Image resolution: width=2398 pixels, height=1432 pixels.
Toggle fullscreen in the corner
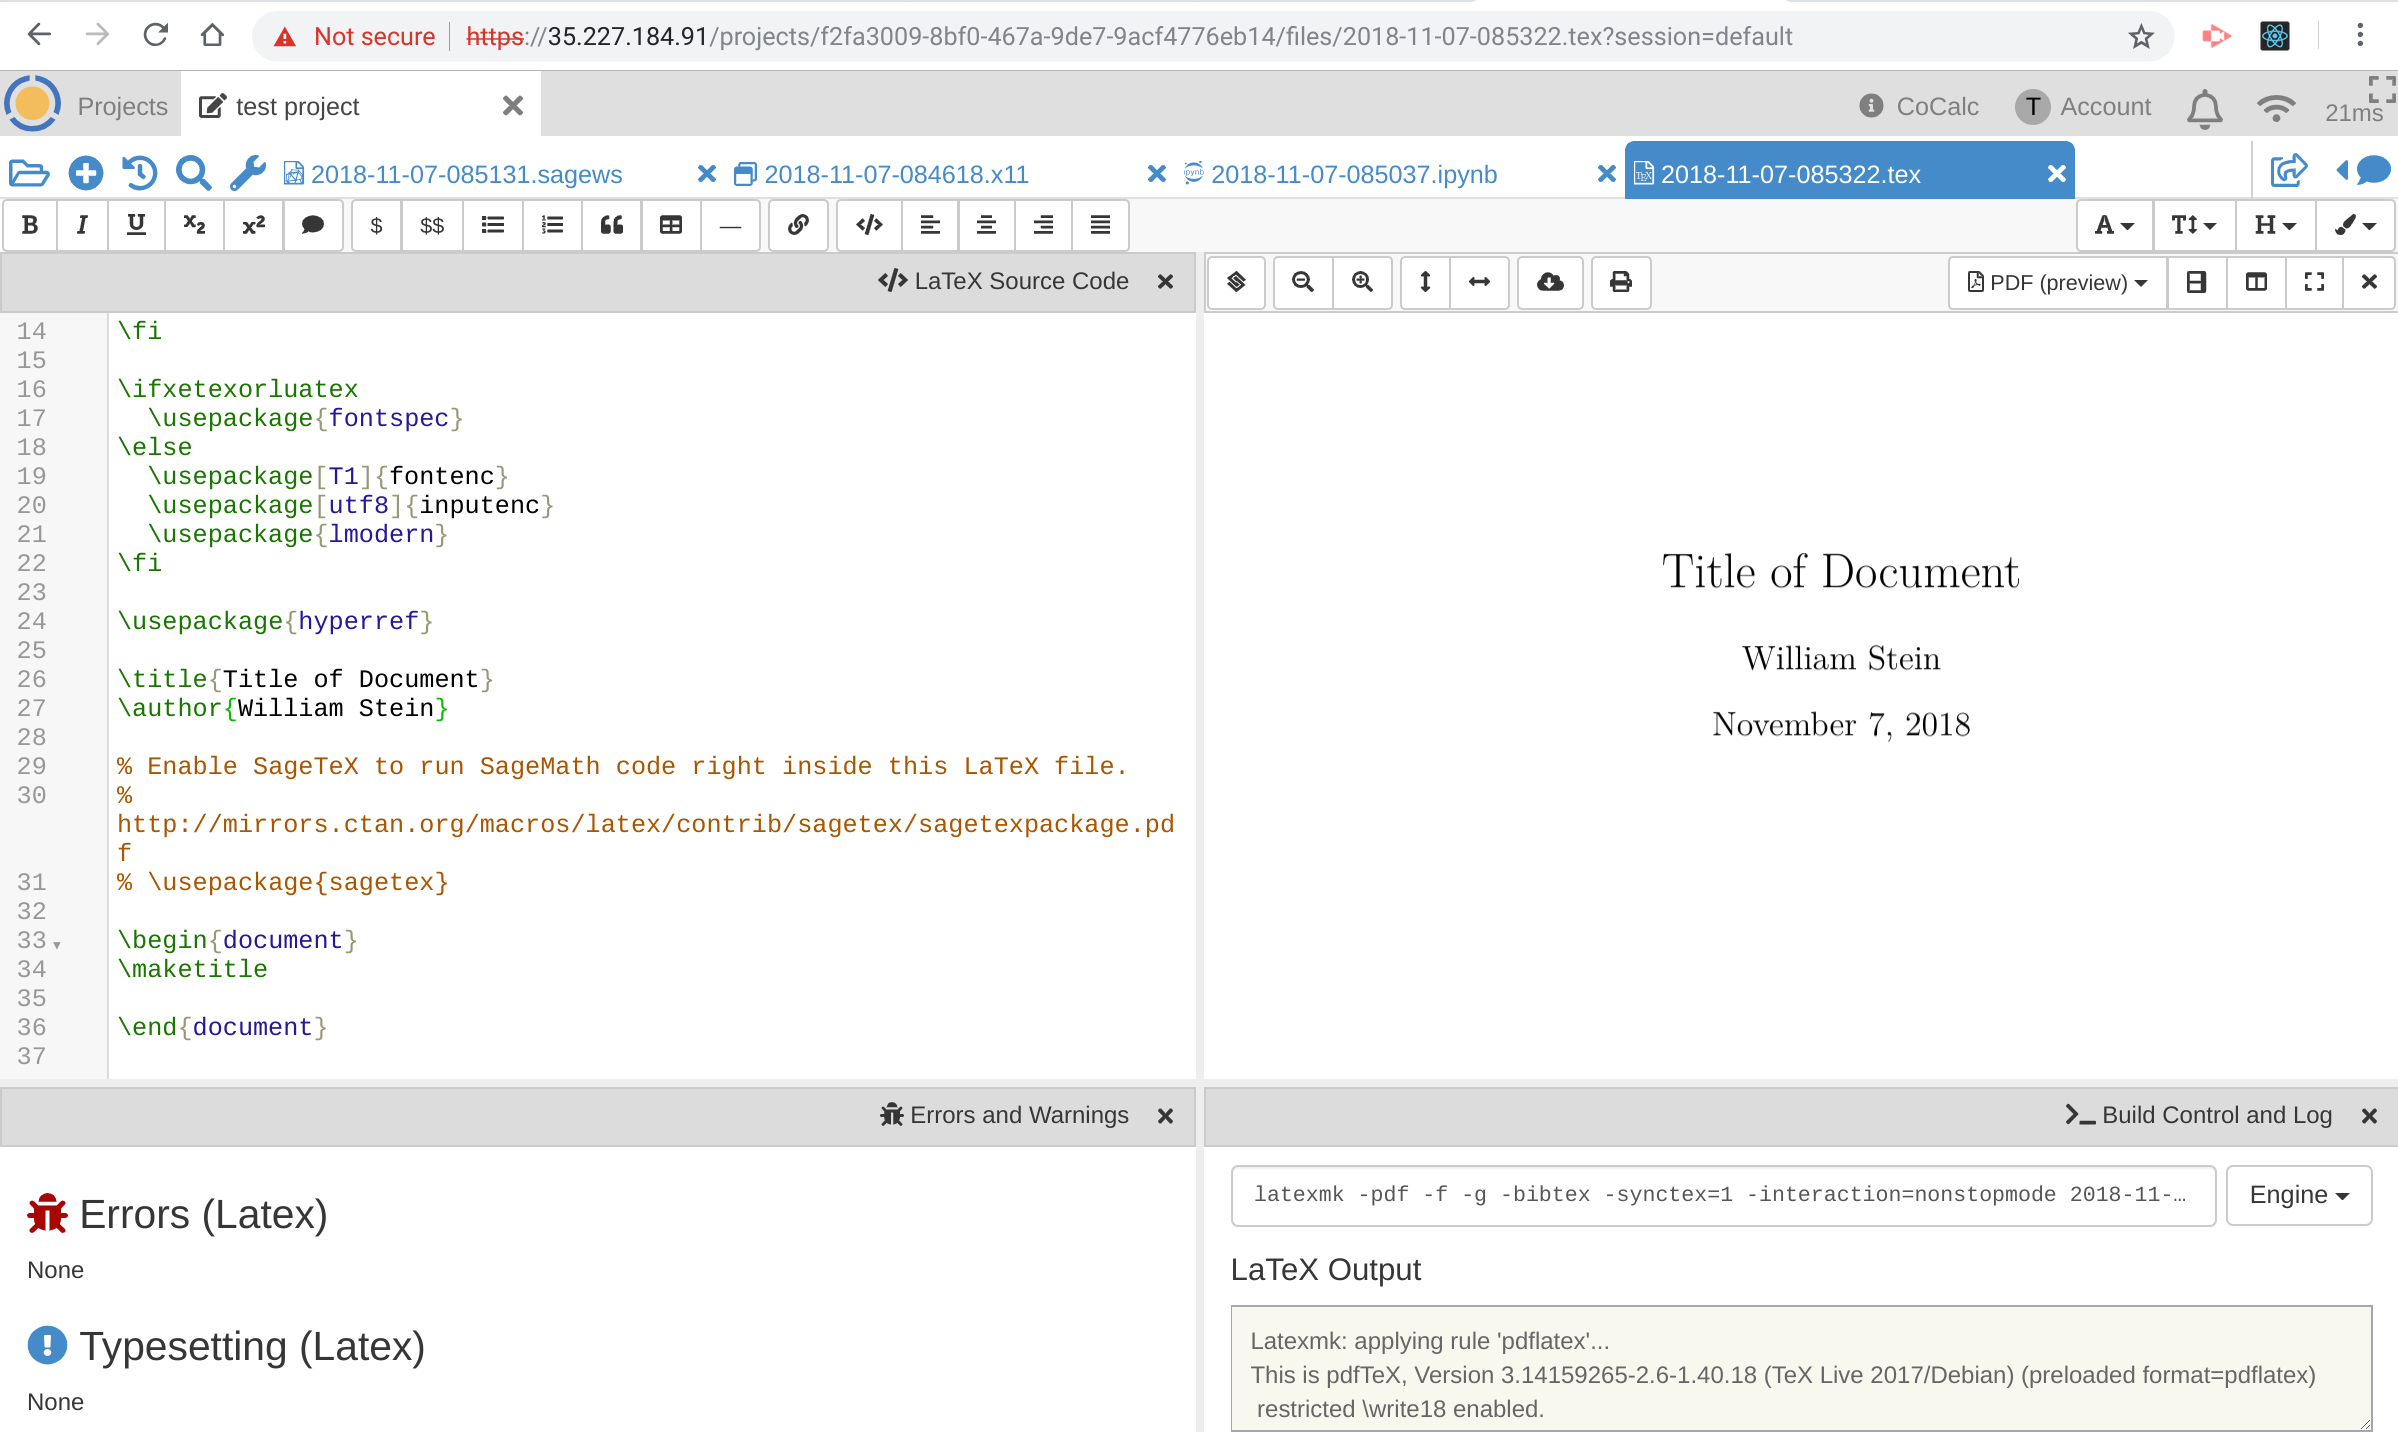pos(2382,88)
